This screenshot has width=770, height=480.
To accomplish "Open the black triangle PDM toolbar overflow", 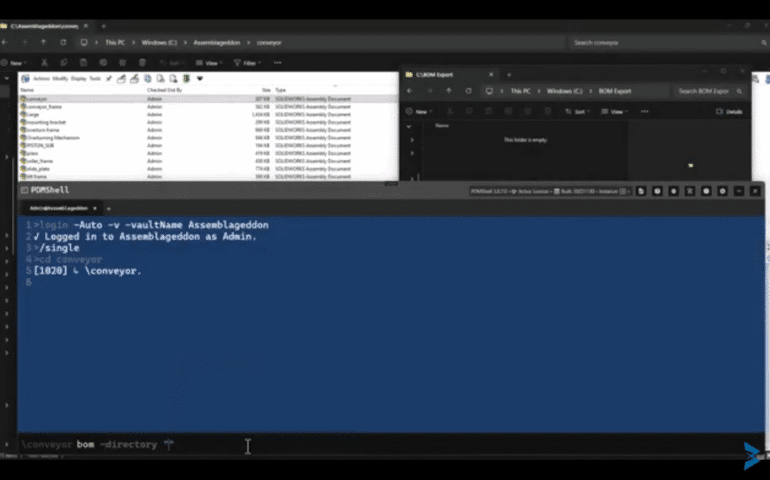I will click(200, 79).
